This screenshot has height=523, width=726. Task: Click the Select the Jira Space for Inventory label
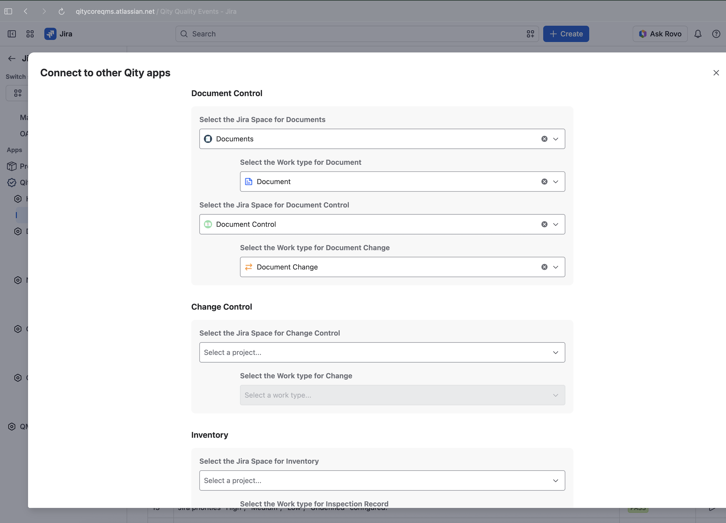(x=259, y=461)
